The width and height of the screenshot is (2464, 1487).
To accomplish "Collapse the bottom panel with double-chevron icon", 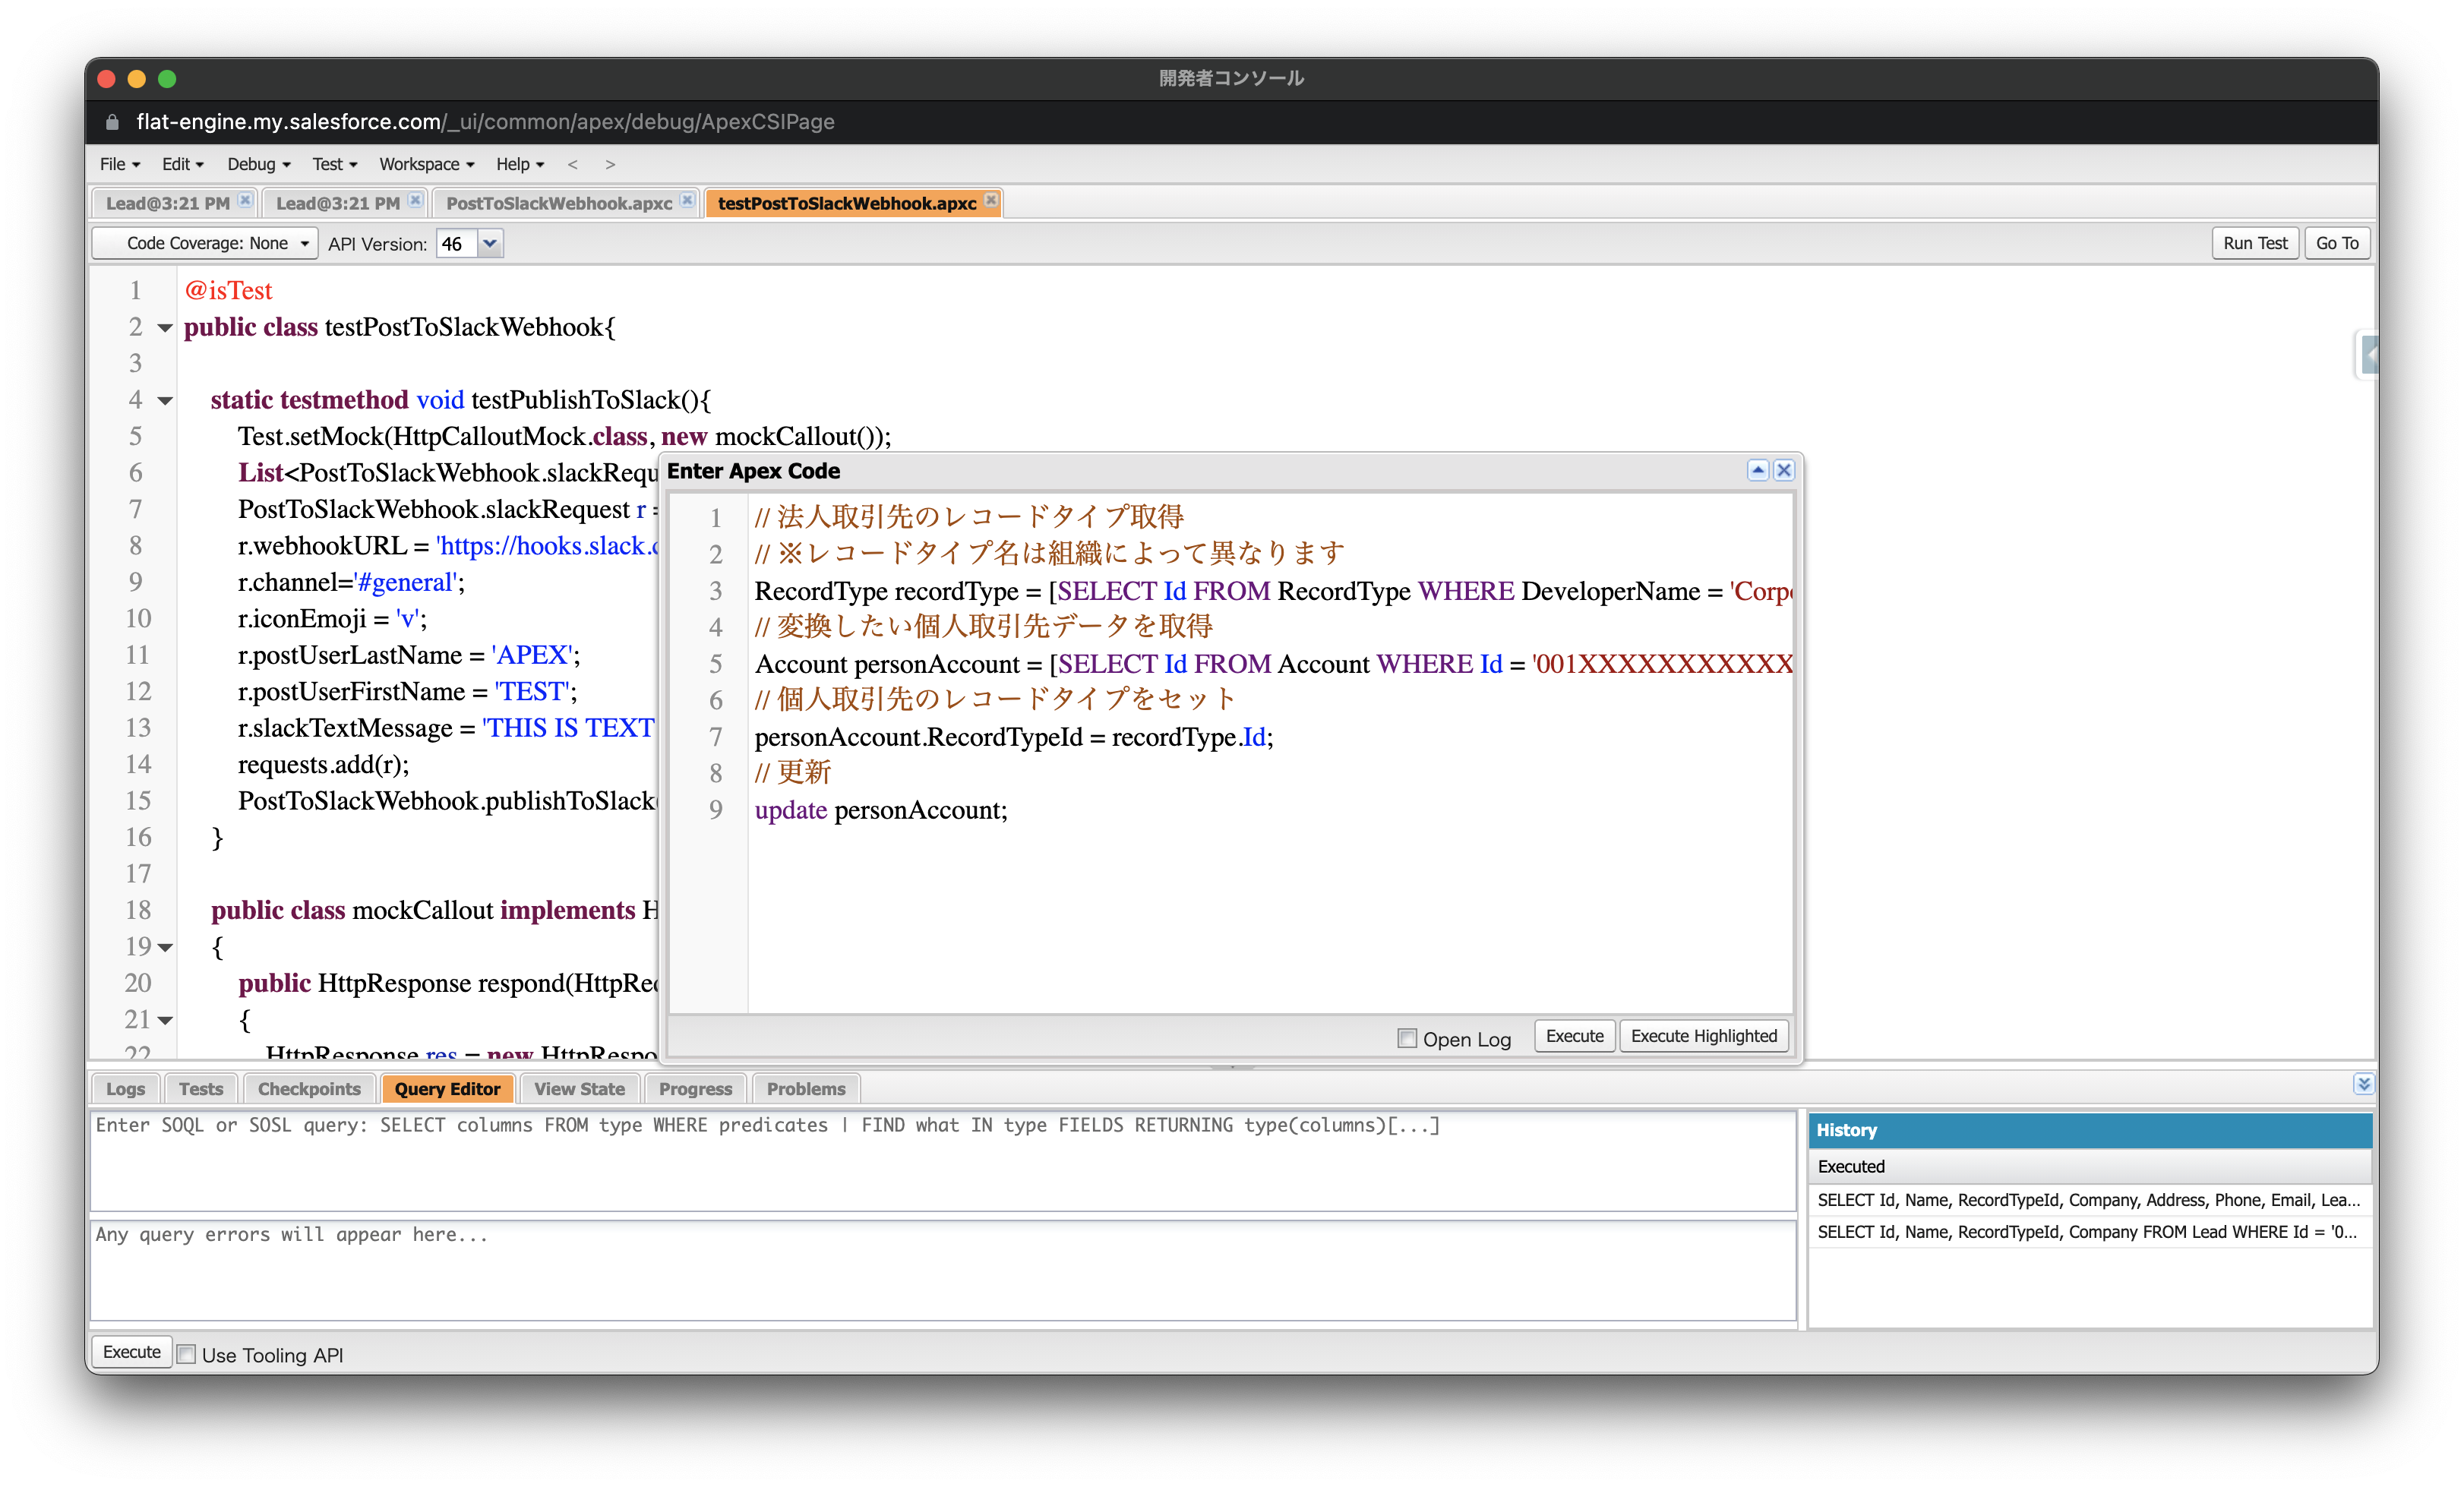I will click(2363, 1084).
